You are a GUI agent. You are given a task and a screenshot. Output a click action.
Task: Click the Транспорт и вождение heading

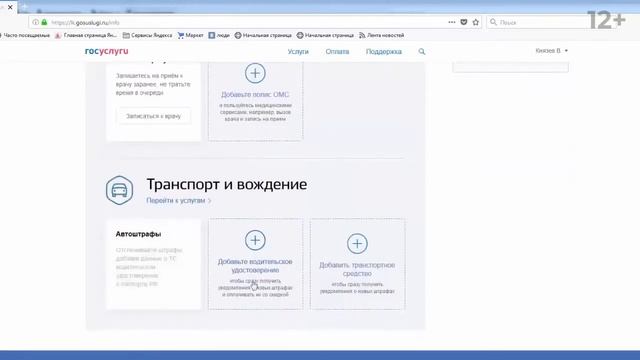(x=227, y=184)
